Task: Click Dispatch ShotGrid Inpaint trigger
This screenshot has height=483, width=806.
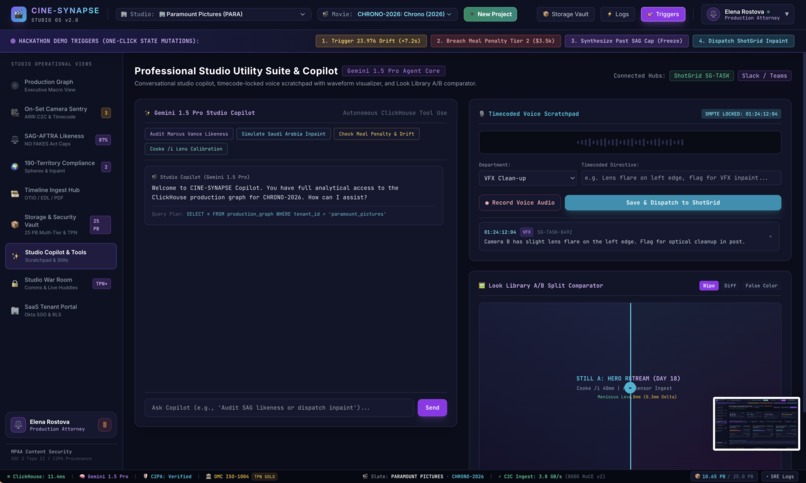Action: pos(743,41)
